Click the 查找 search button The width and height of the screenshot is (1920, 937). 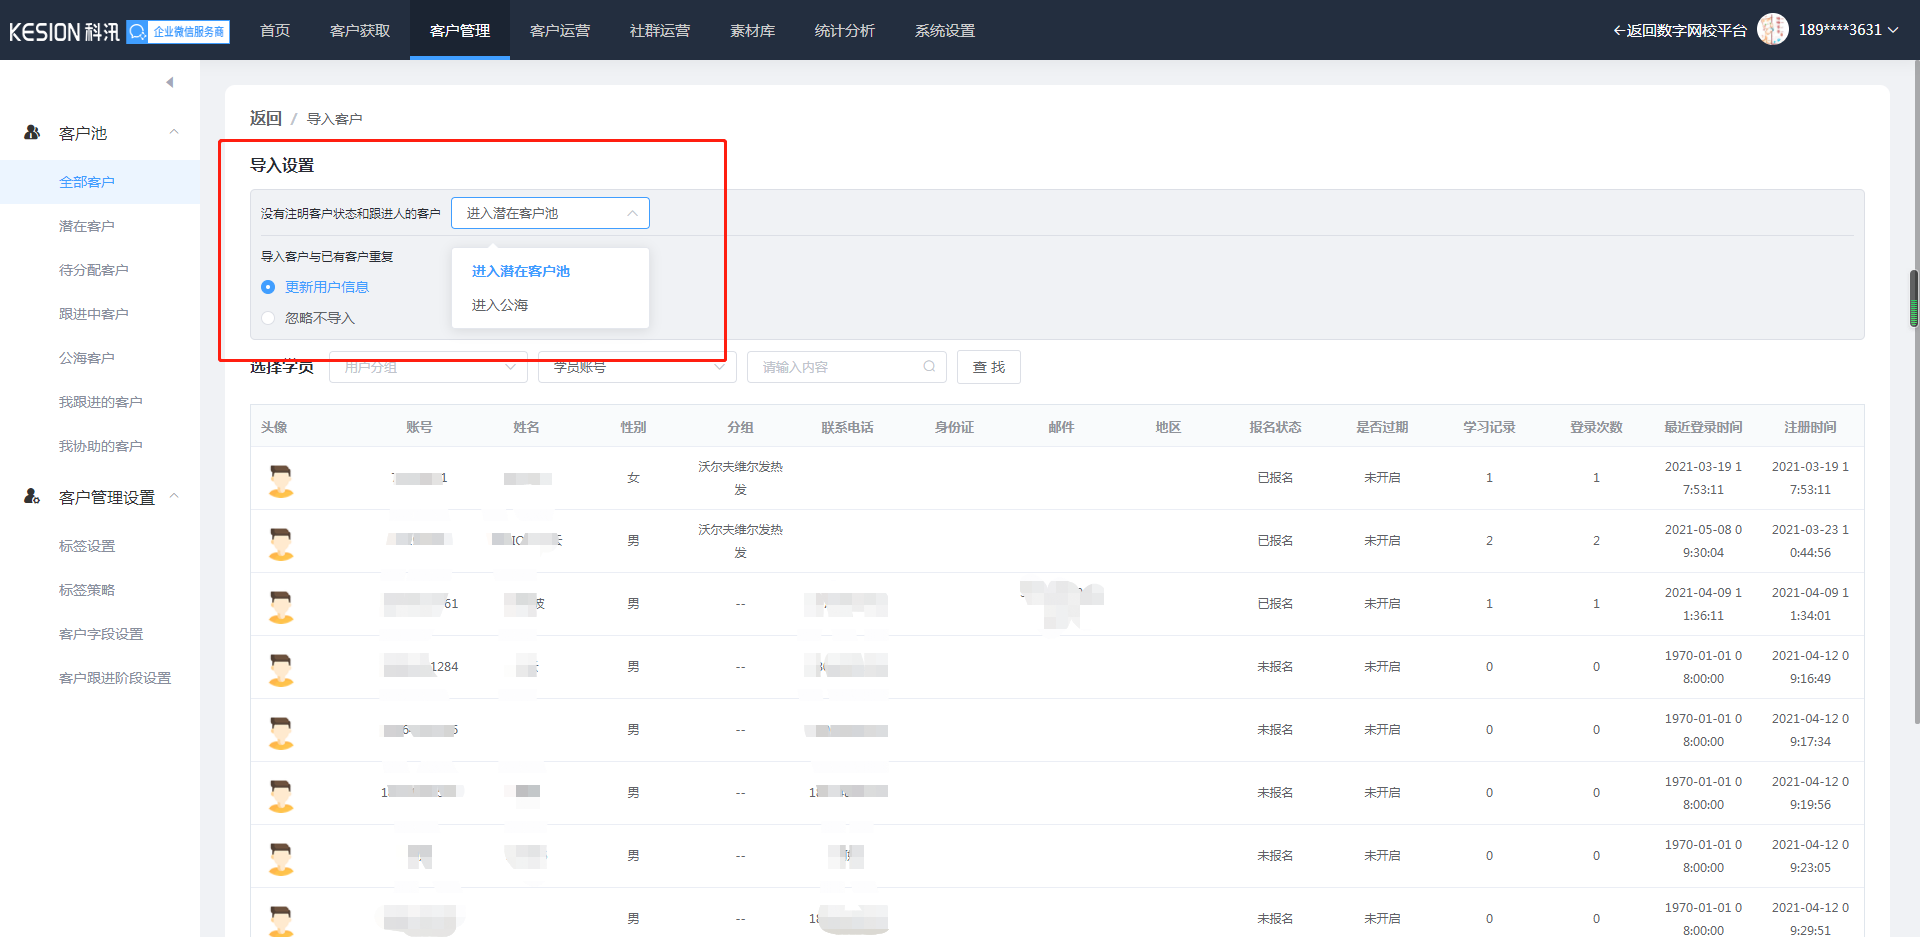click(988, 367)
